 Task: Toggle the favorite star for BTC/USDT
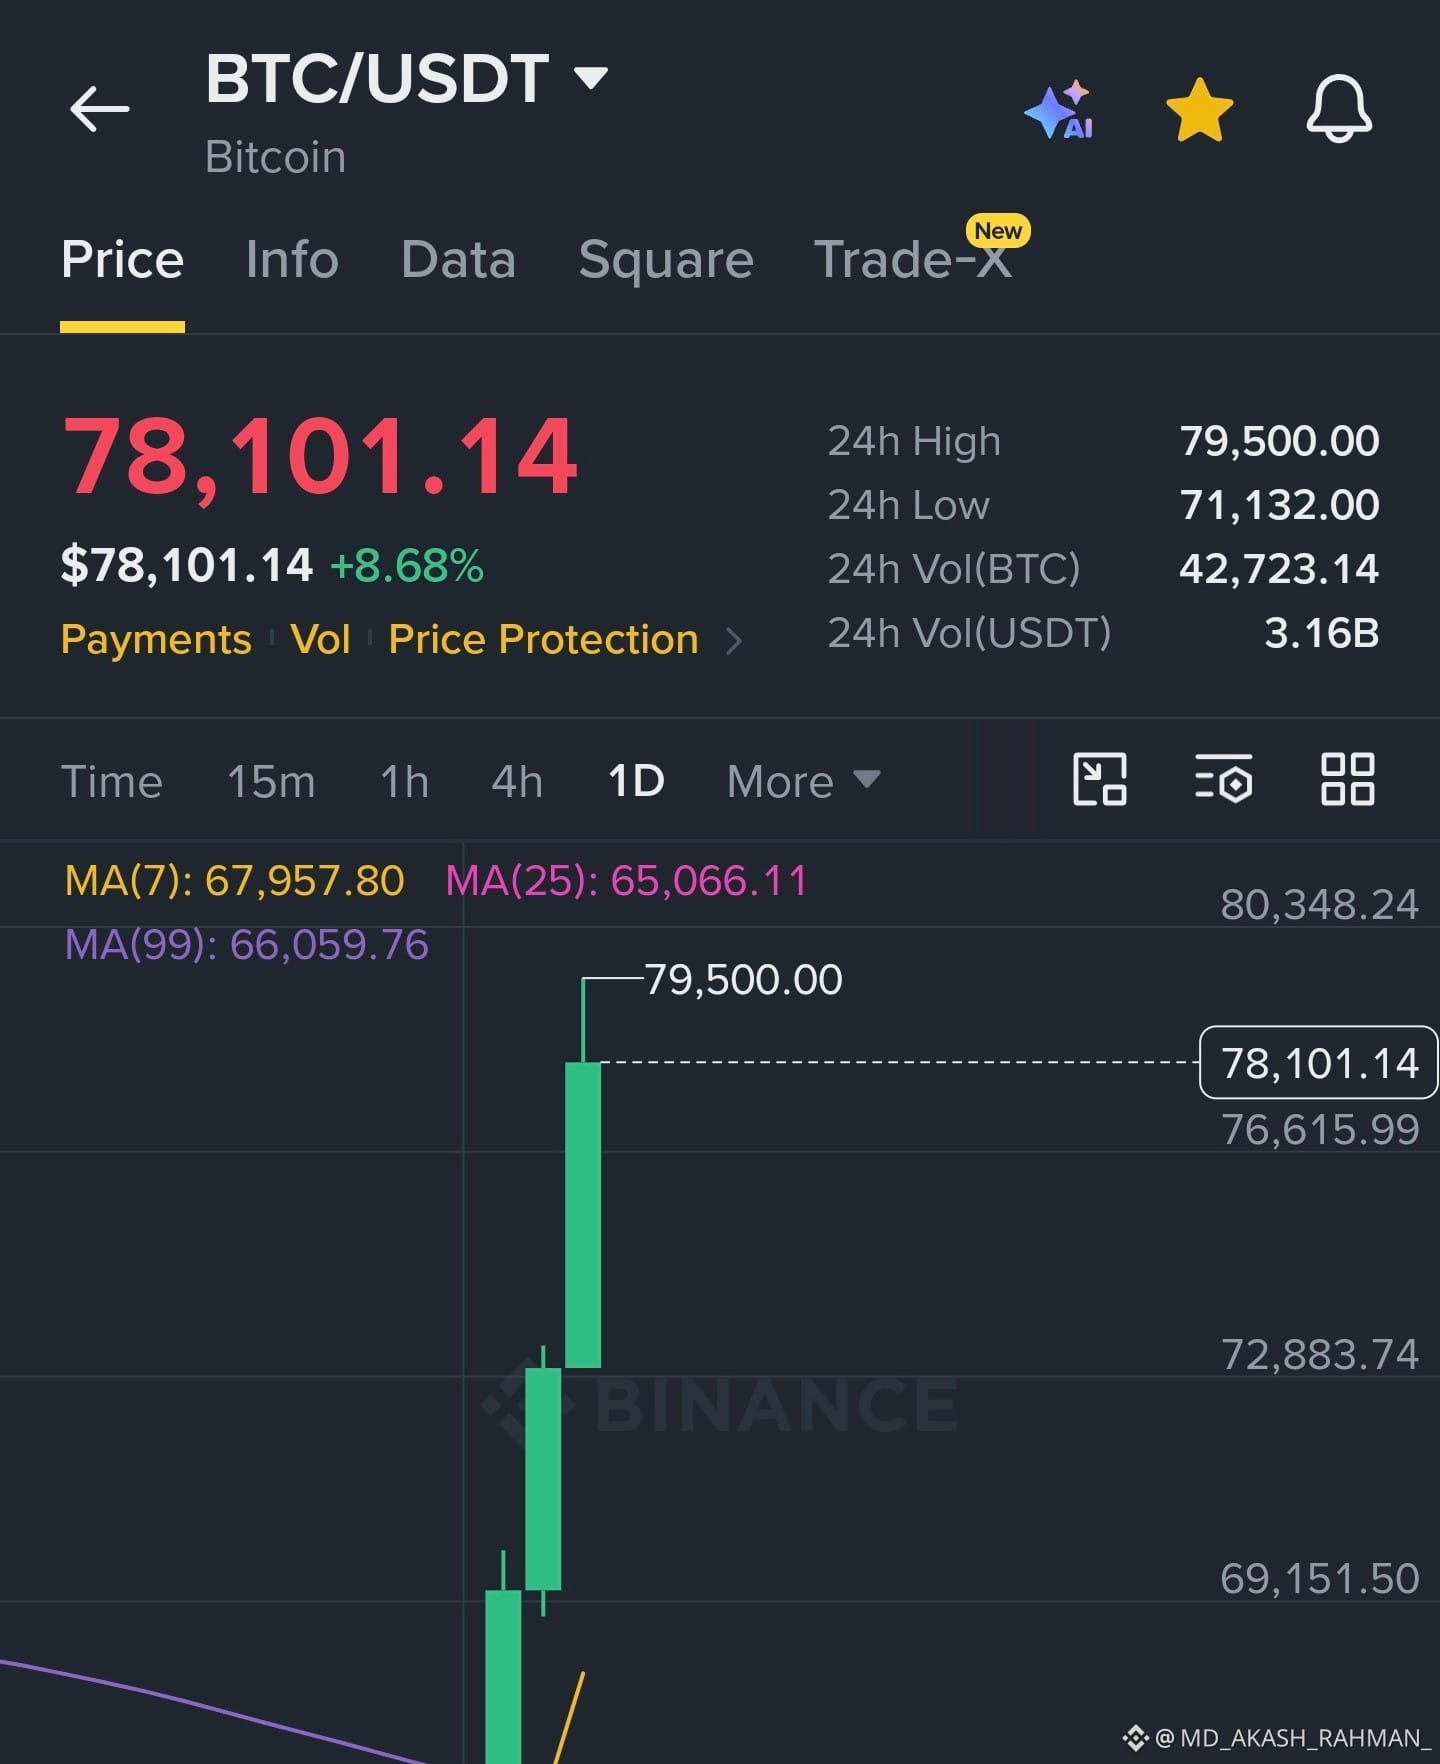pyautogui.click(x=1199, y=110)
